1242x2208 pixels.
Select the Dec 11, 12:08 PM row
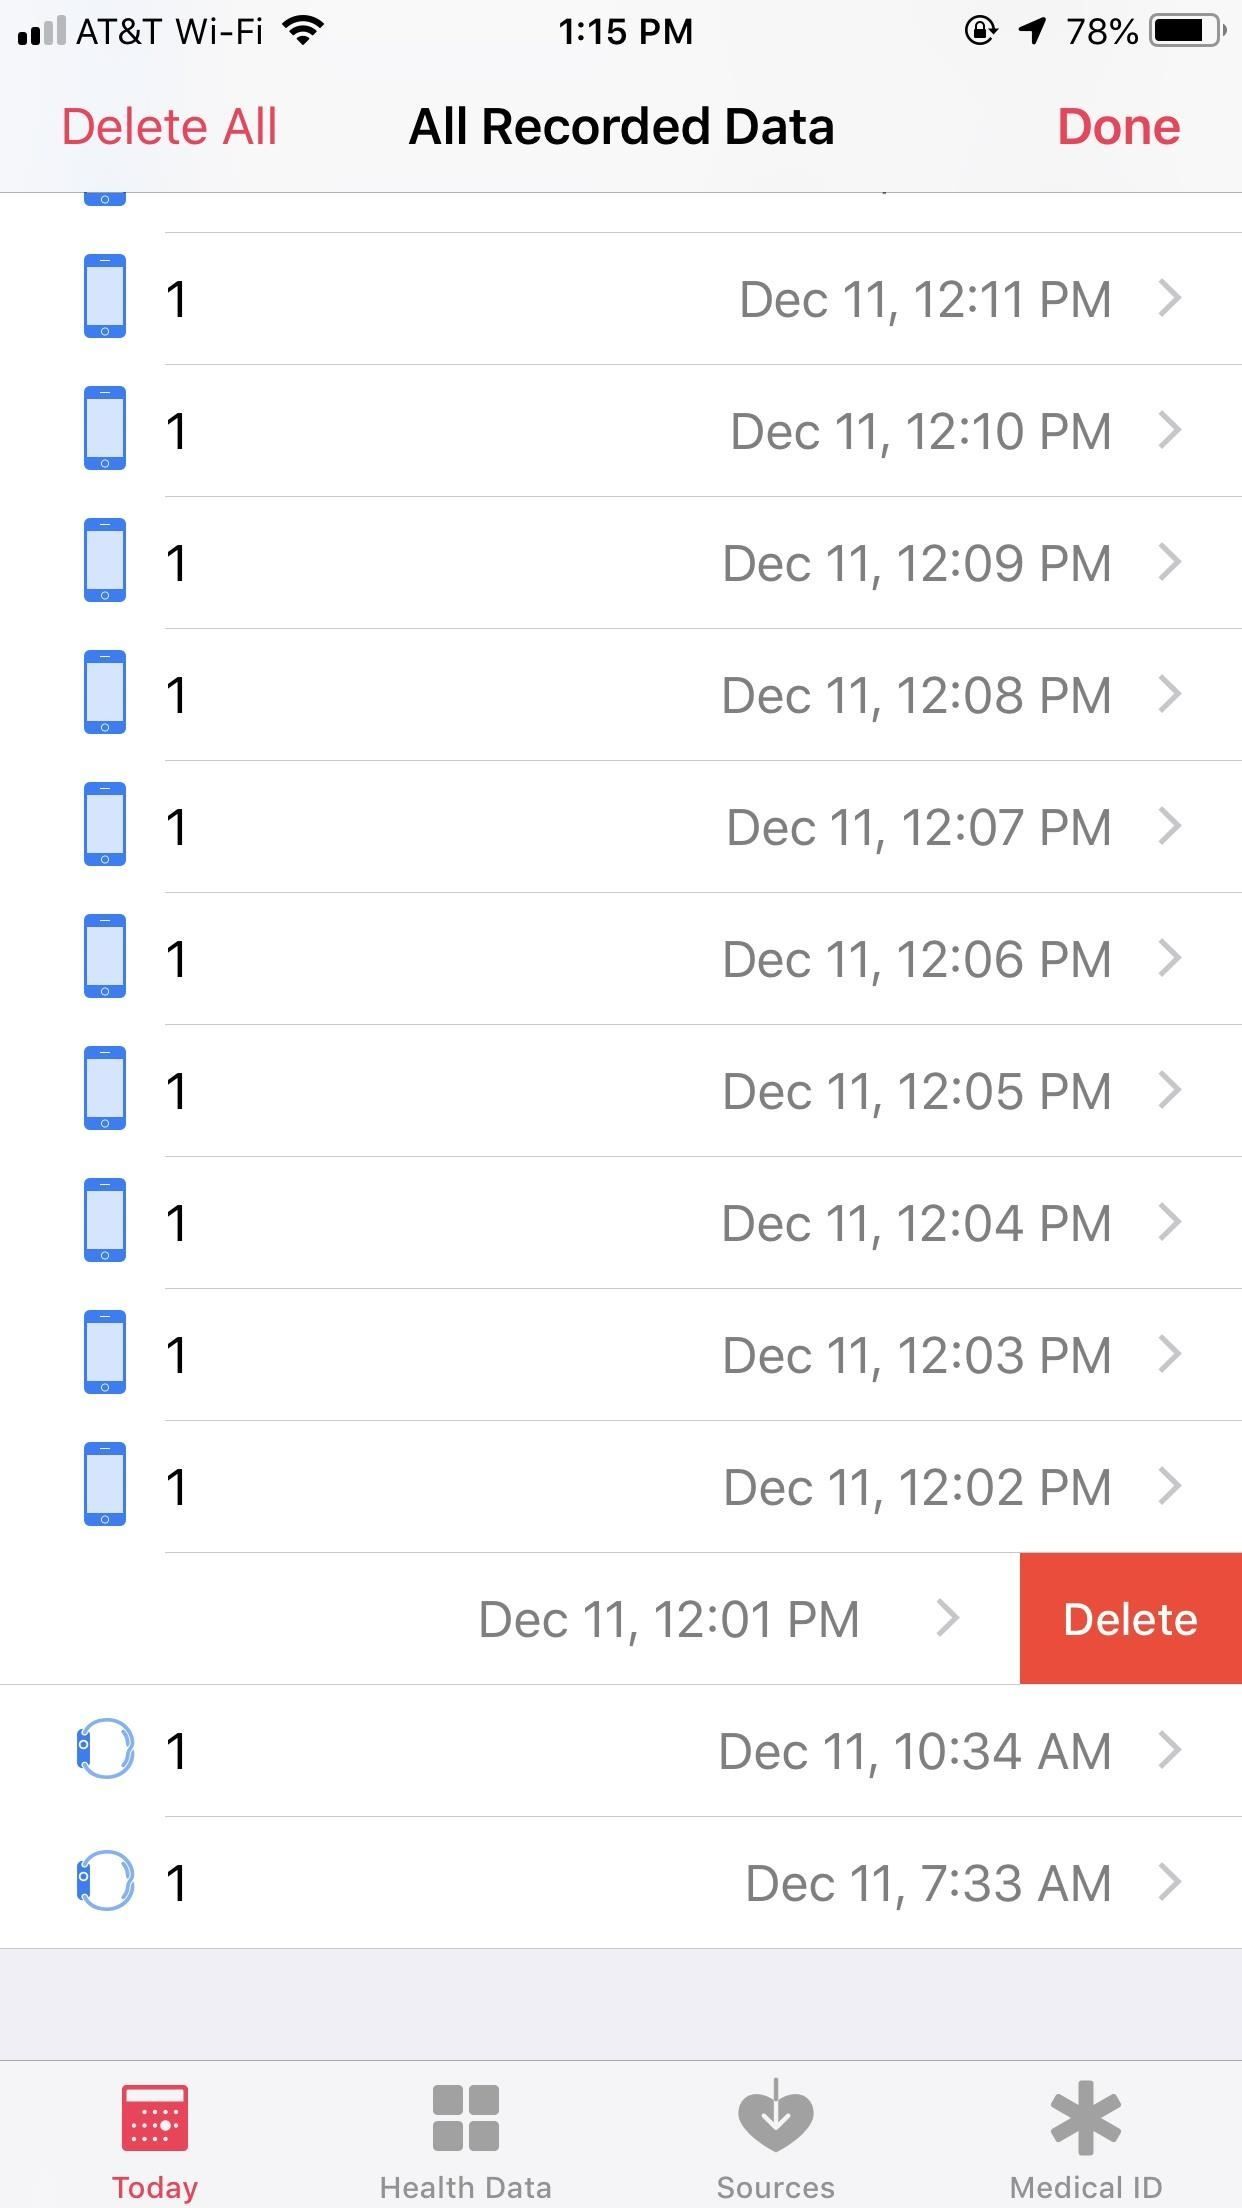(640, 695)
